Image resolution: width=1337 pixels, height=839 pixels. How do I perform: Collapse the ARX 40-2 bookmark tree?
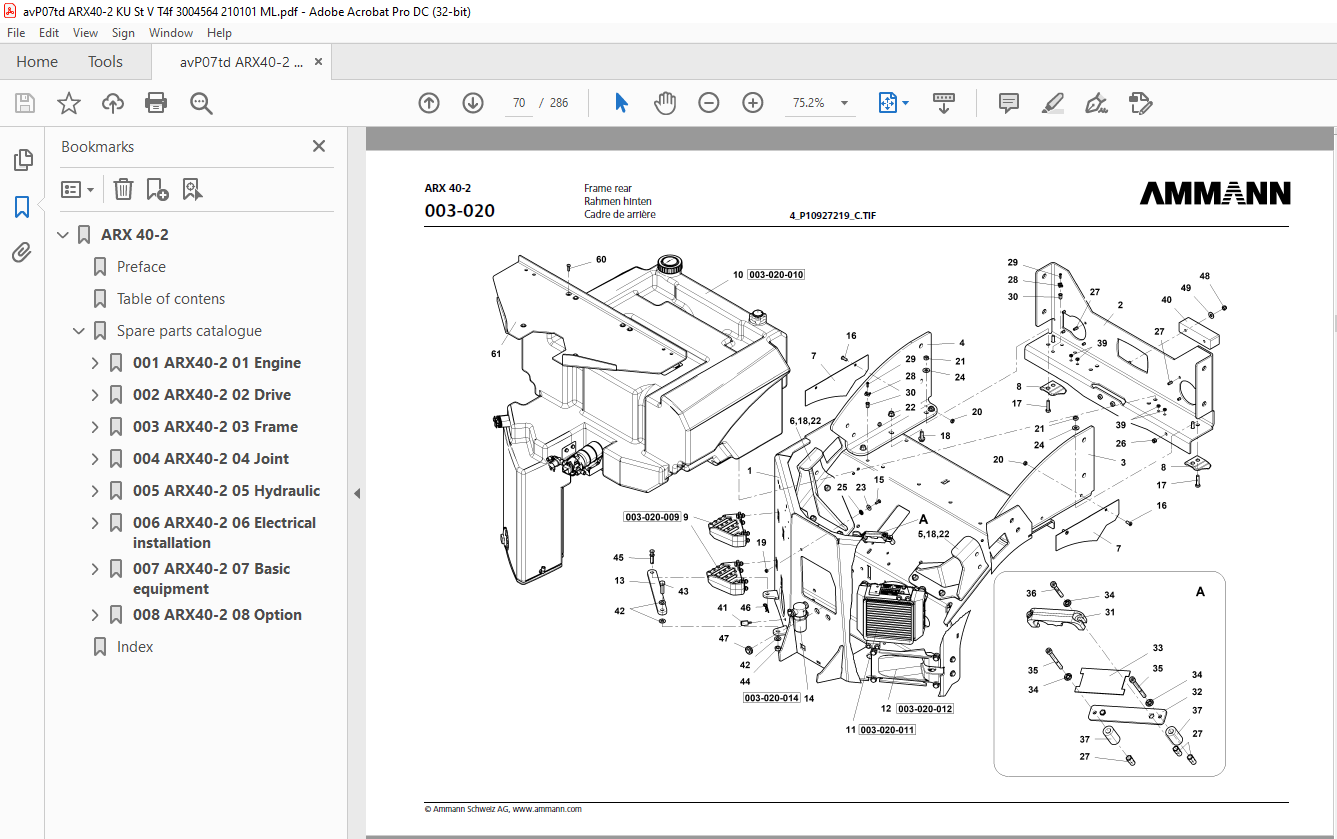[x=63, y=235]
